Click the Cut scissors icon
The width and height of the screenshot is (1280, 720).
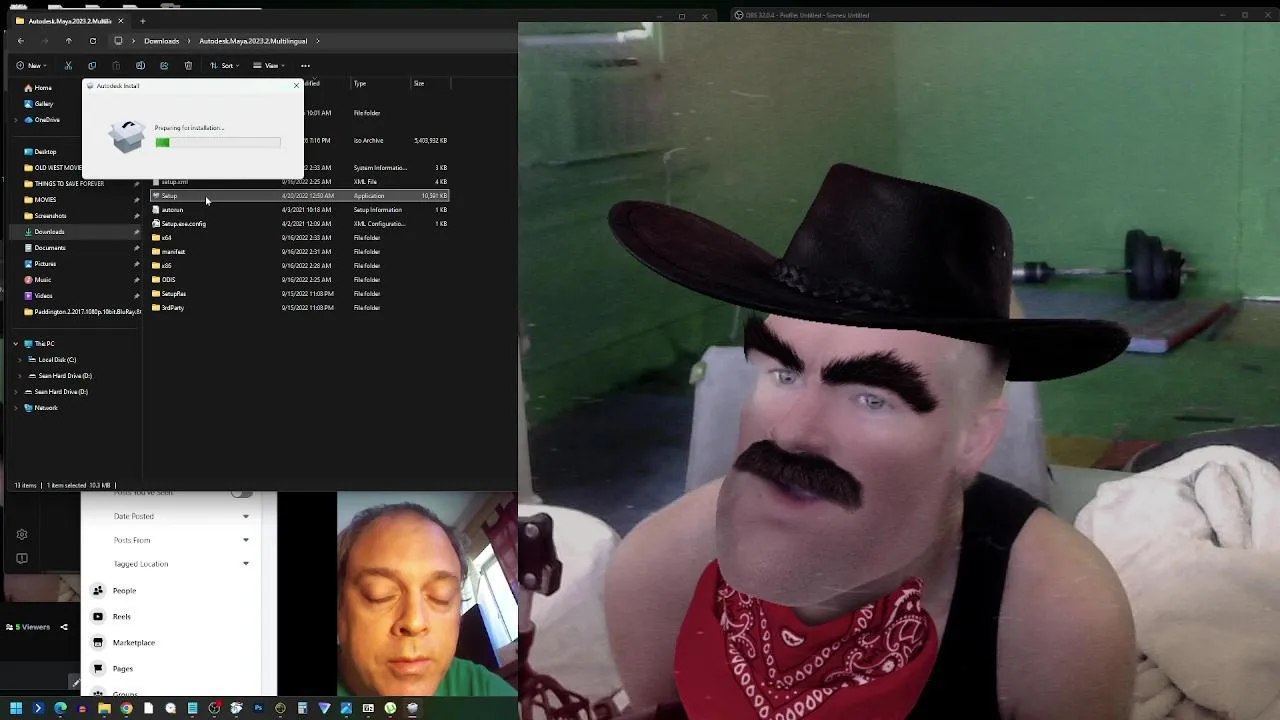(x=68, y=66)
